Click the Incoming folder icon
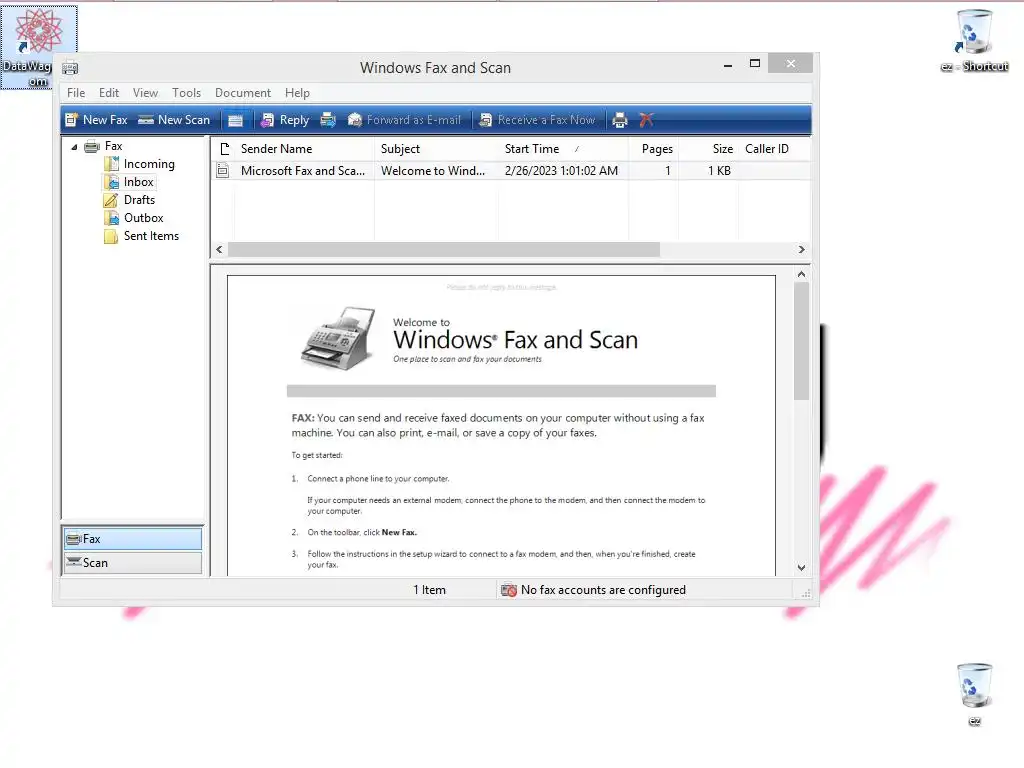Image resolution: width=1024 pixels, height=768 pixels. pos(112,164)
